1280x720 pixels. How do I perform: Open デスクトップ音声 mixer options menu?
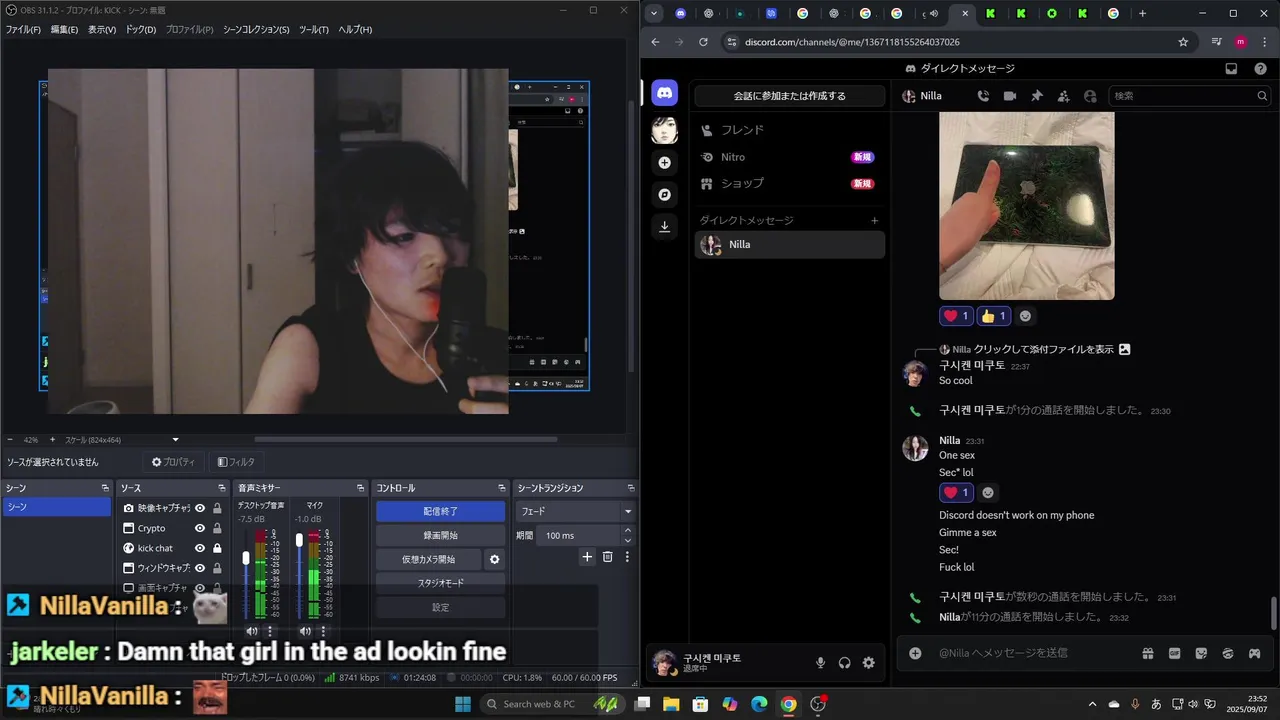[269, 631]
